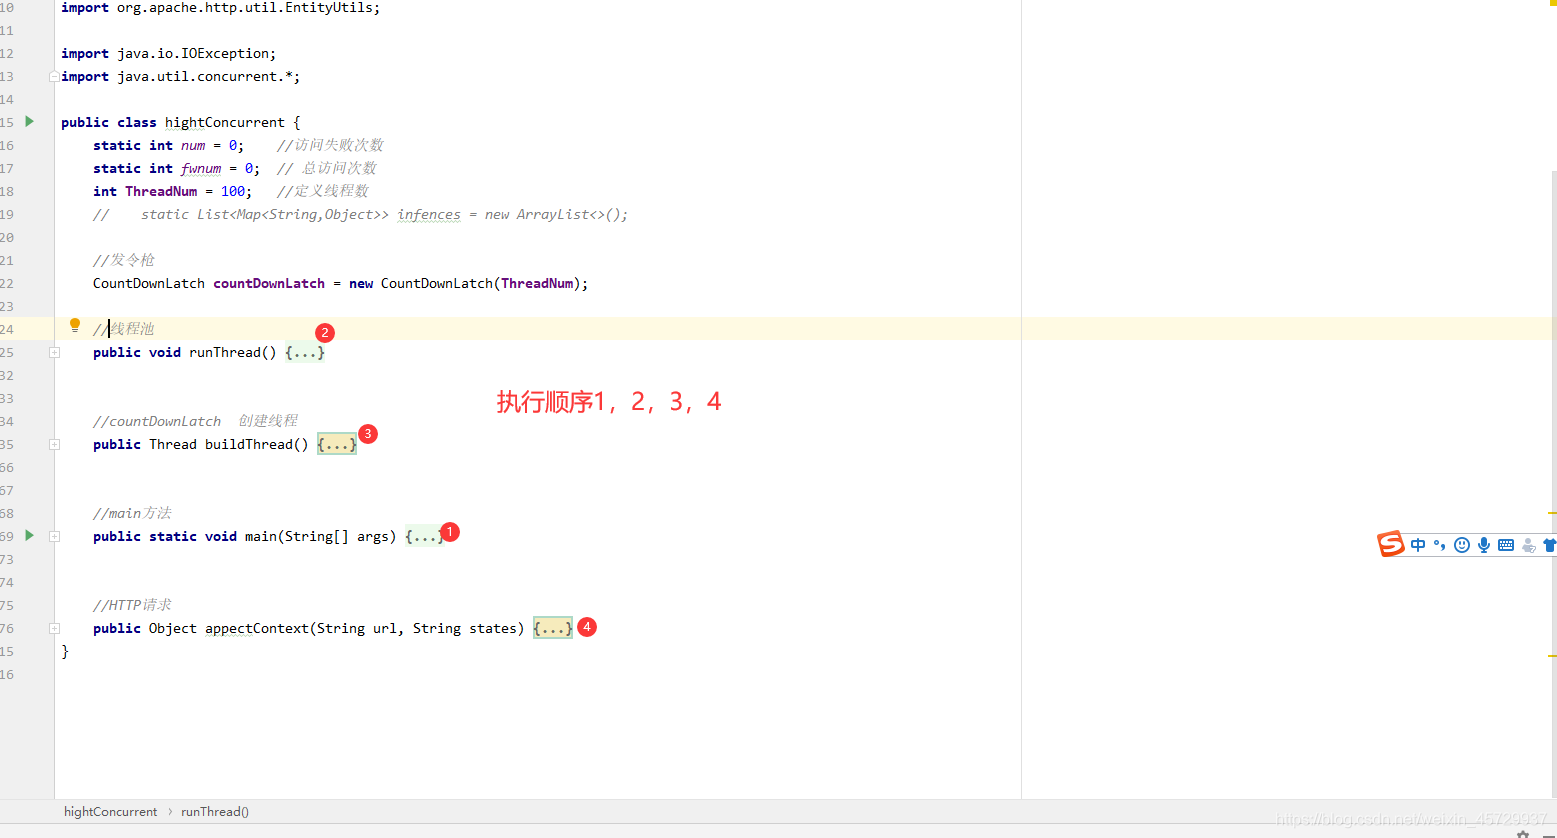Select hightConcurrent in the breadcrumb bar
Screen dimensions: 1557x838
(110, 811)
